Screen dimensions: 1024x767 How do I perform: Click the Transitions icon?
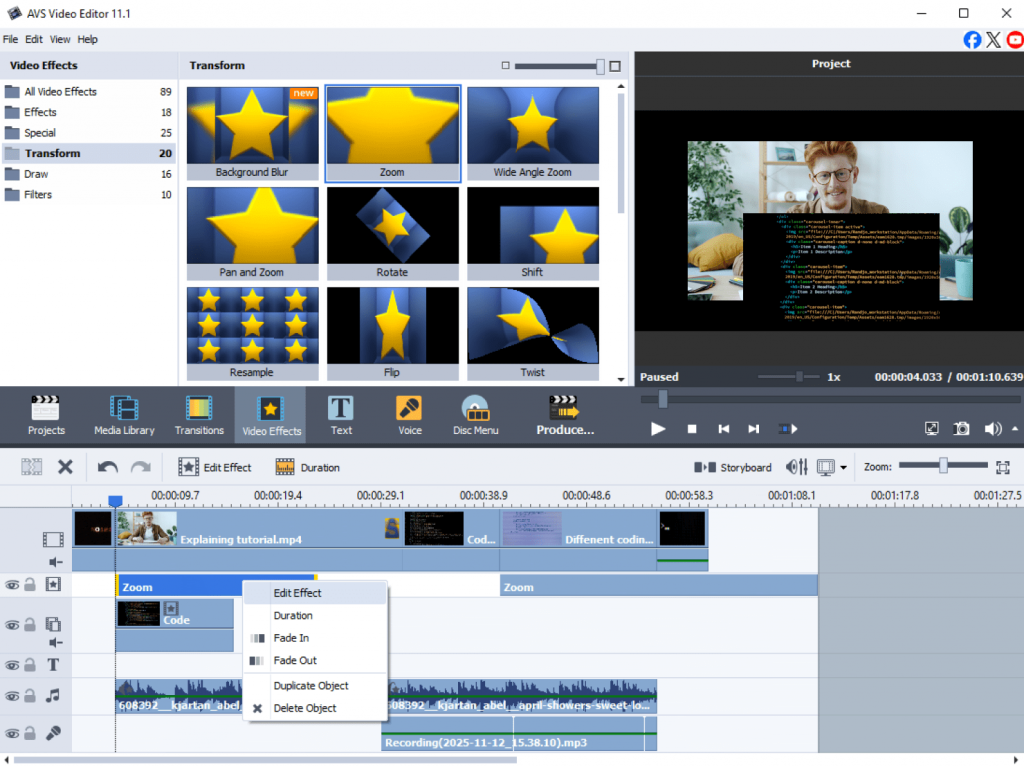pos(199,415)
